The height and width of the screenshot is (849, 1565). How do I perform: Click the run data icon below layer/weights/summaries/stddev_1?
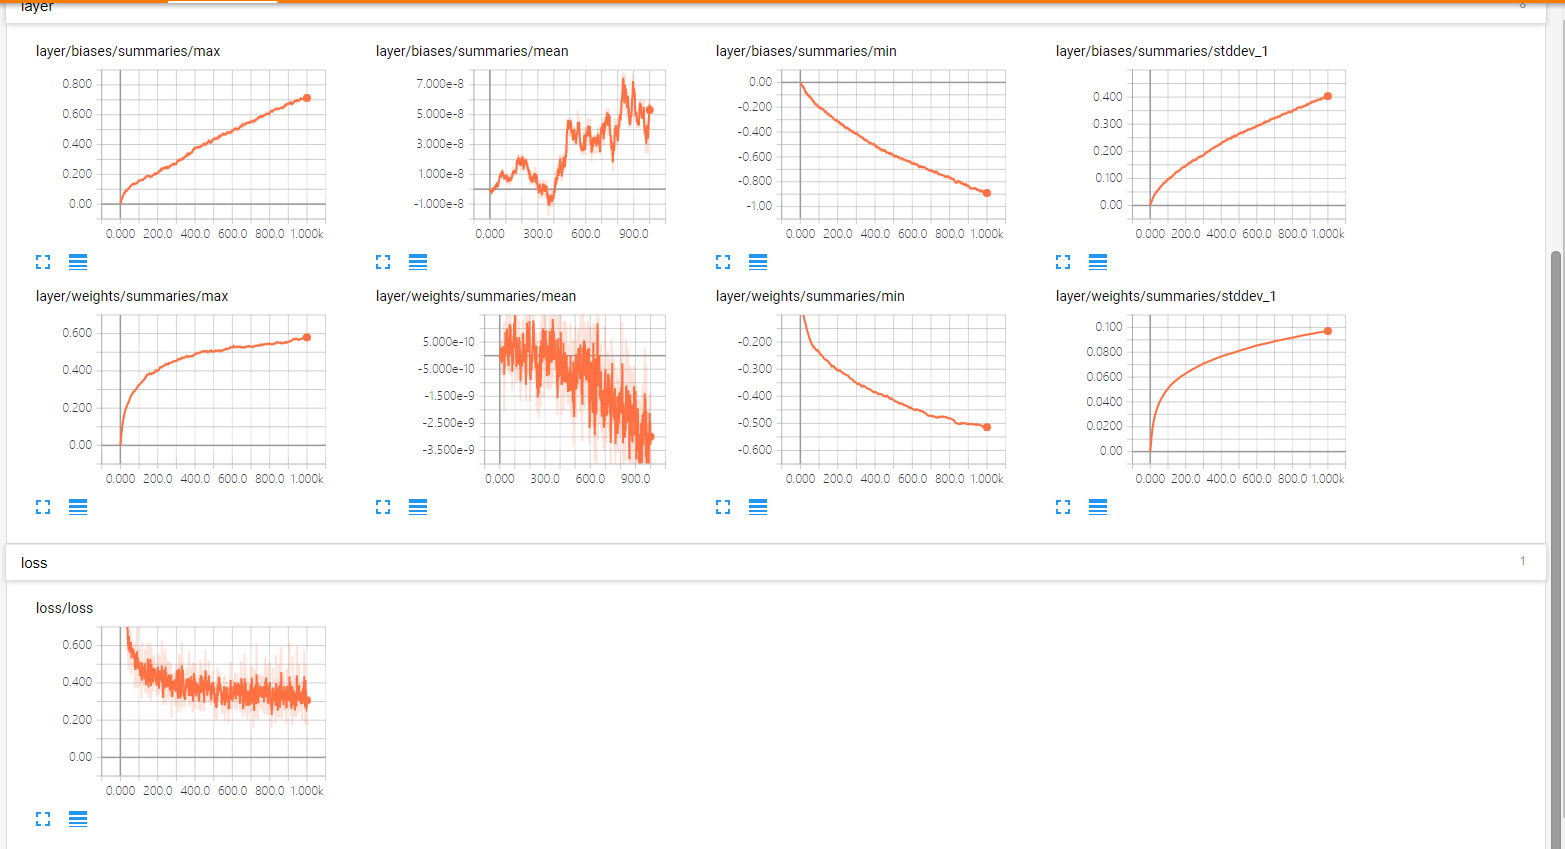[1098, 507]
